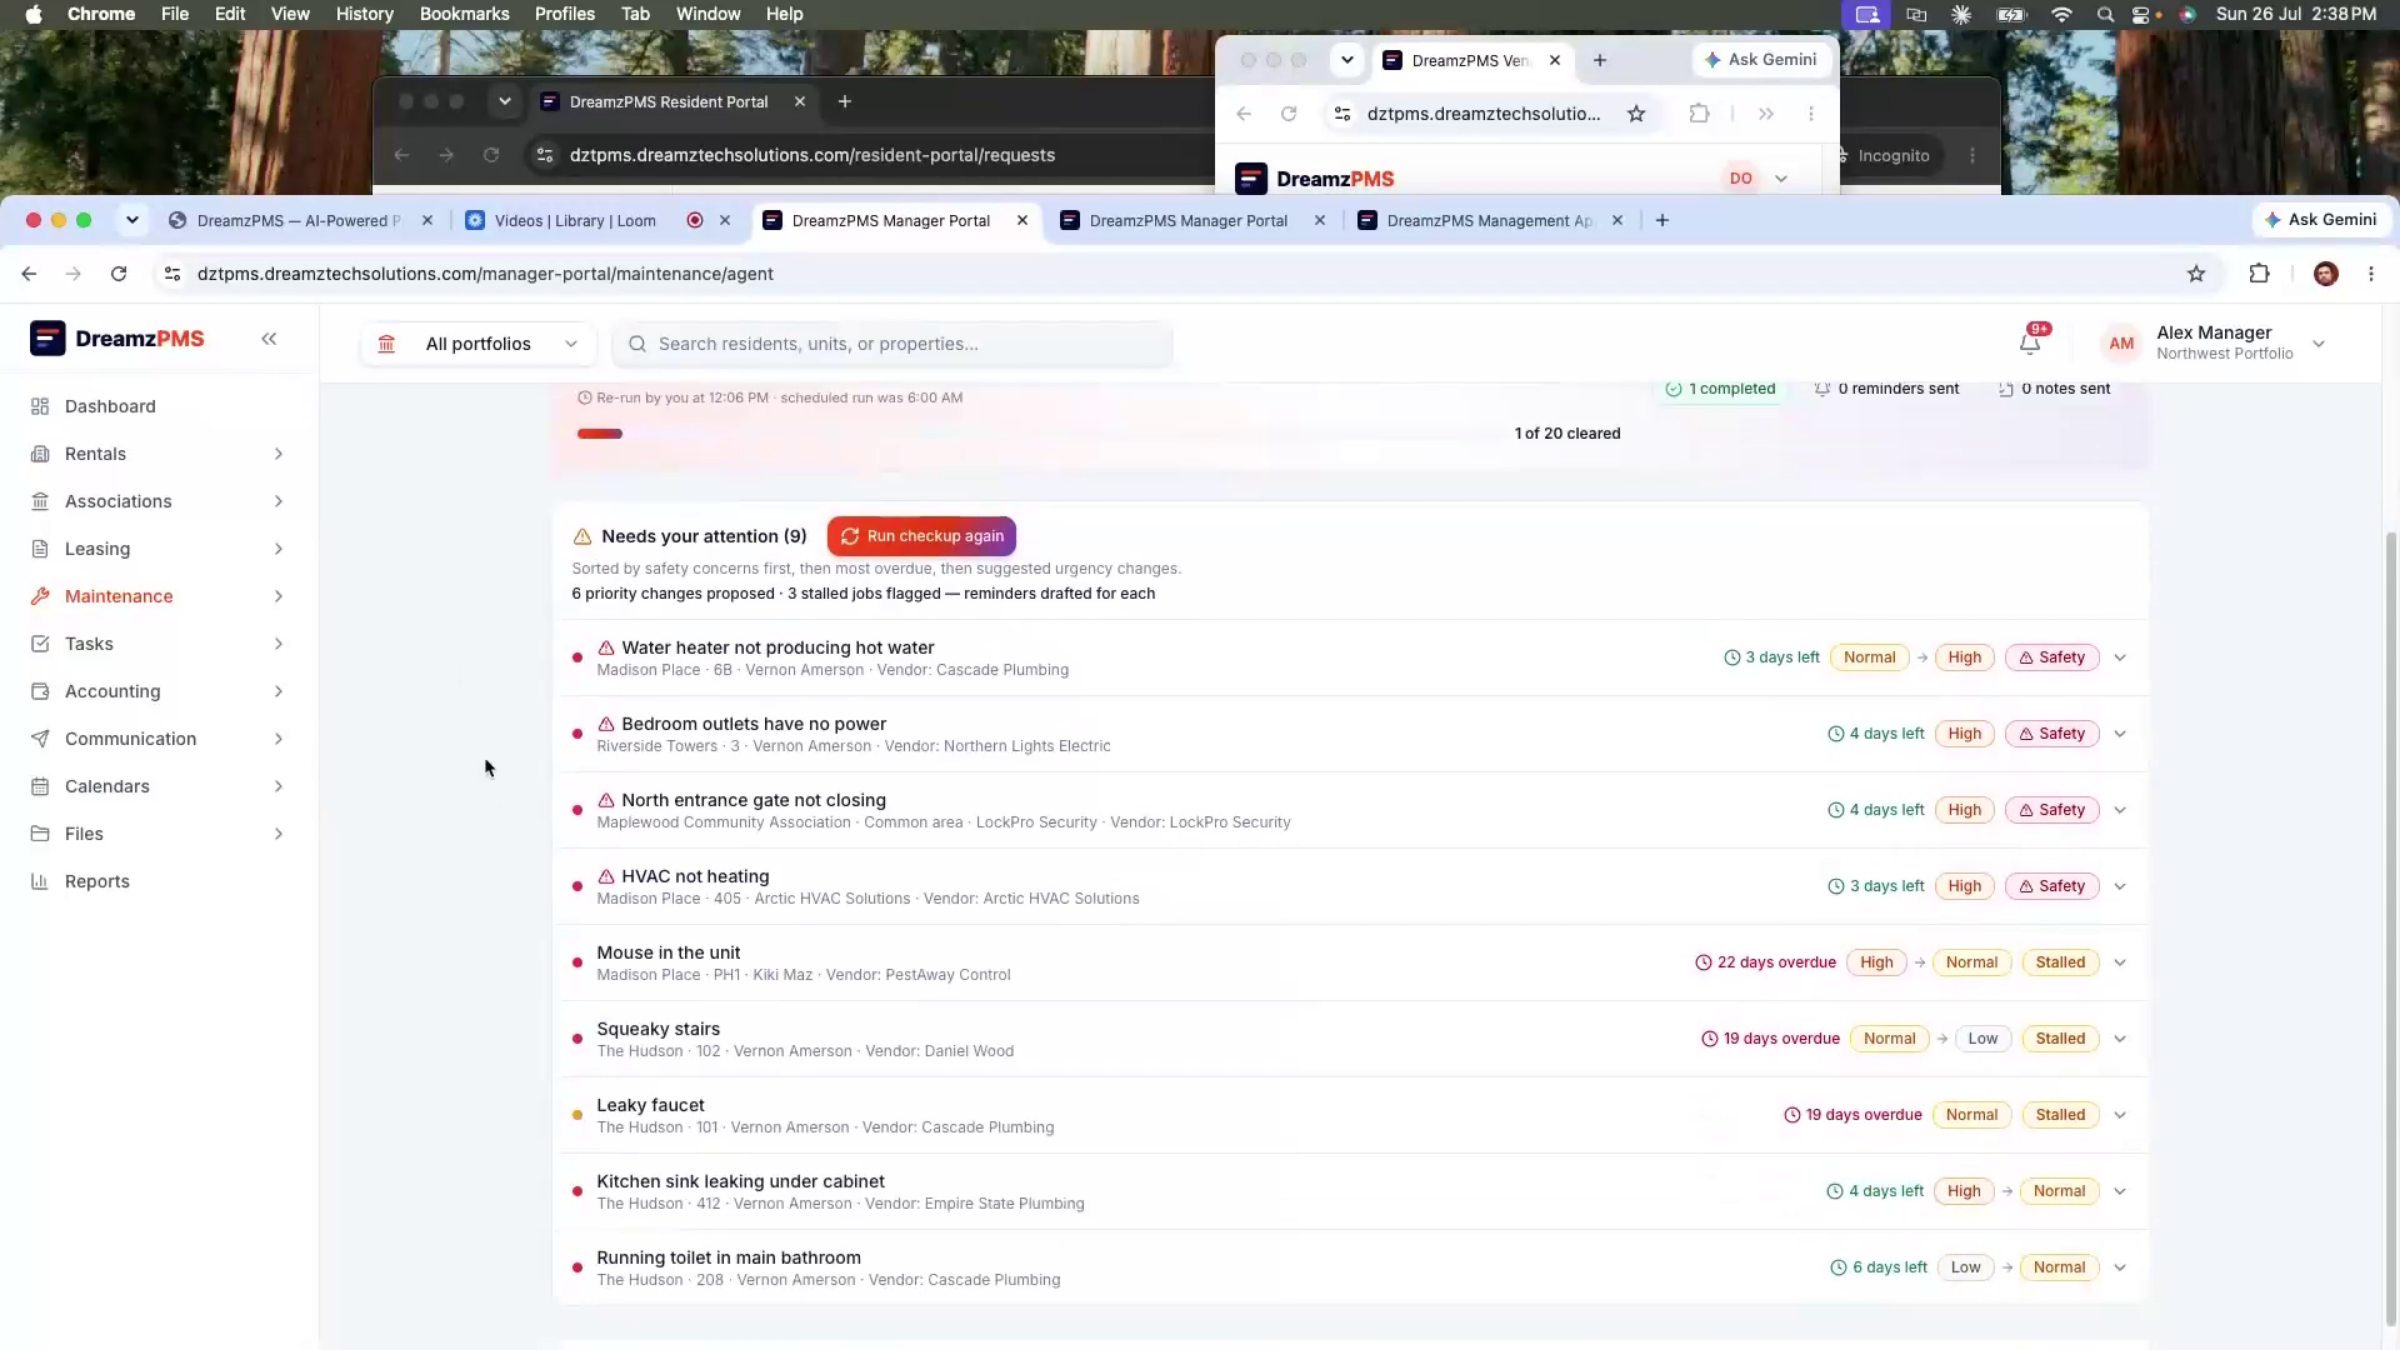Click the Files folder icon
Image resolution: width=2400 pixels, height=1350 pixels.
pos(40,834)
